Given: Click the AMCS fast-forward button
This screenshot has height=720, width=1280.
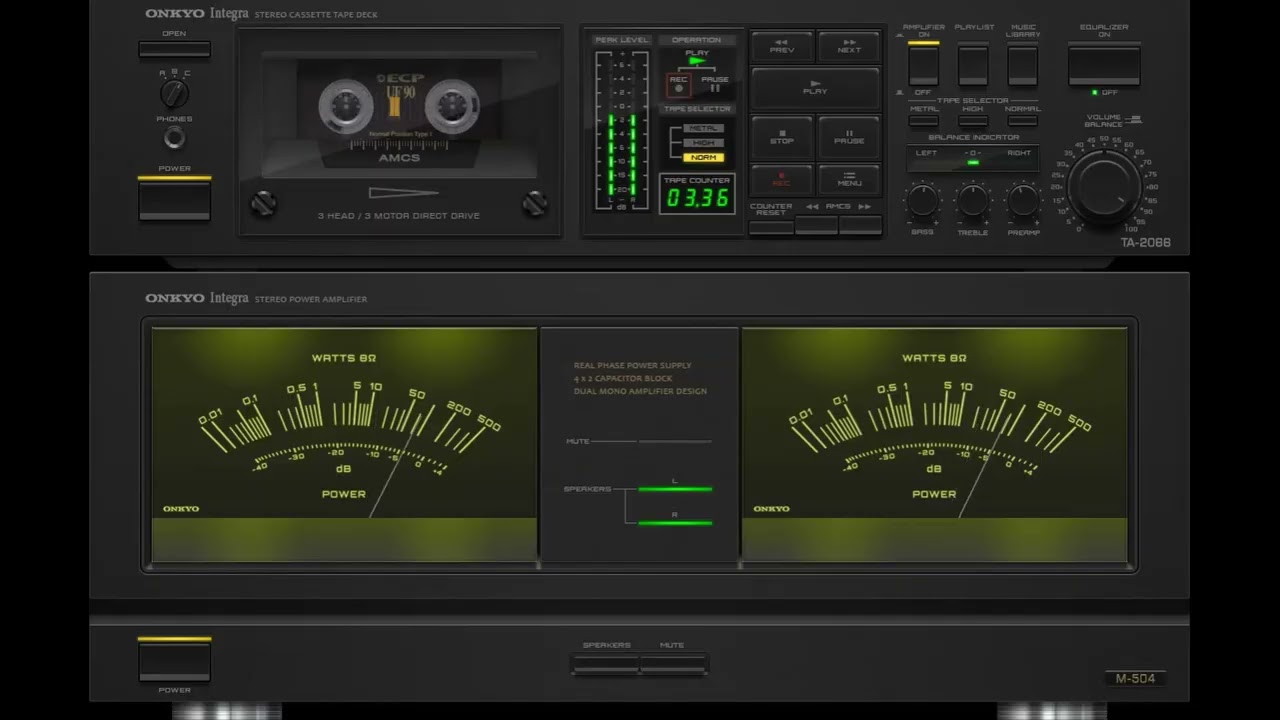Looking at the screenshot, I should click(x=860, y=226).
